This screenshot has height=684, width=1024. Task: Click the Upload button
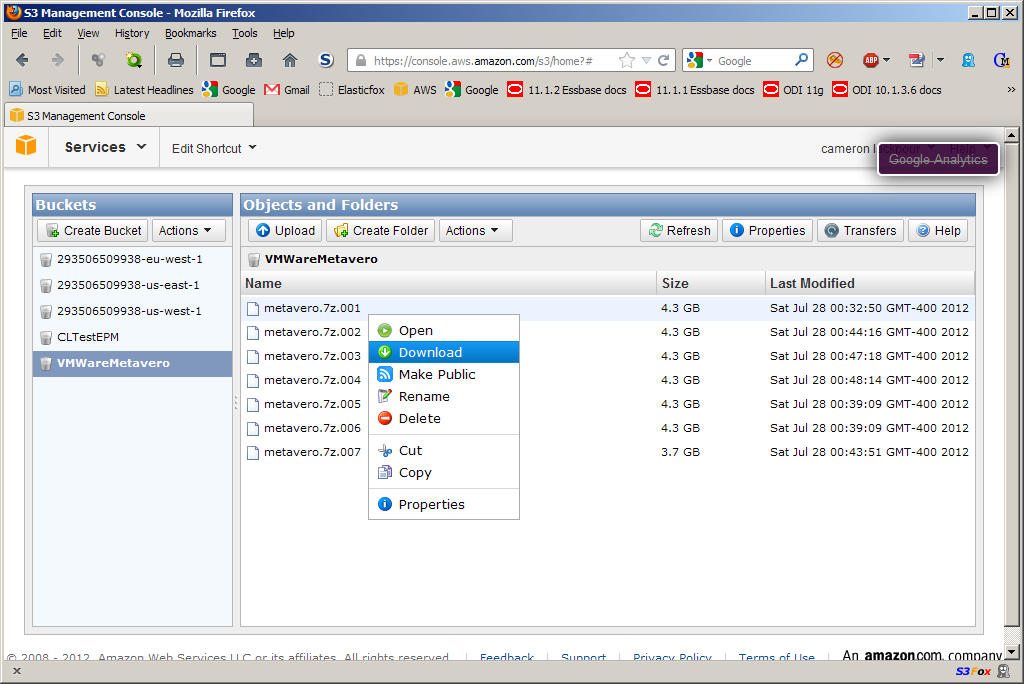285,231
